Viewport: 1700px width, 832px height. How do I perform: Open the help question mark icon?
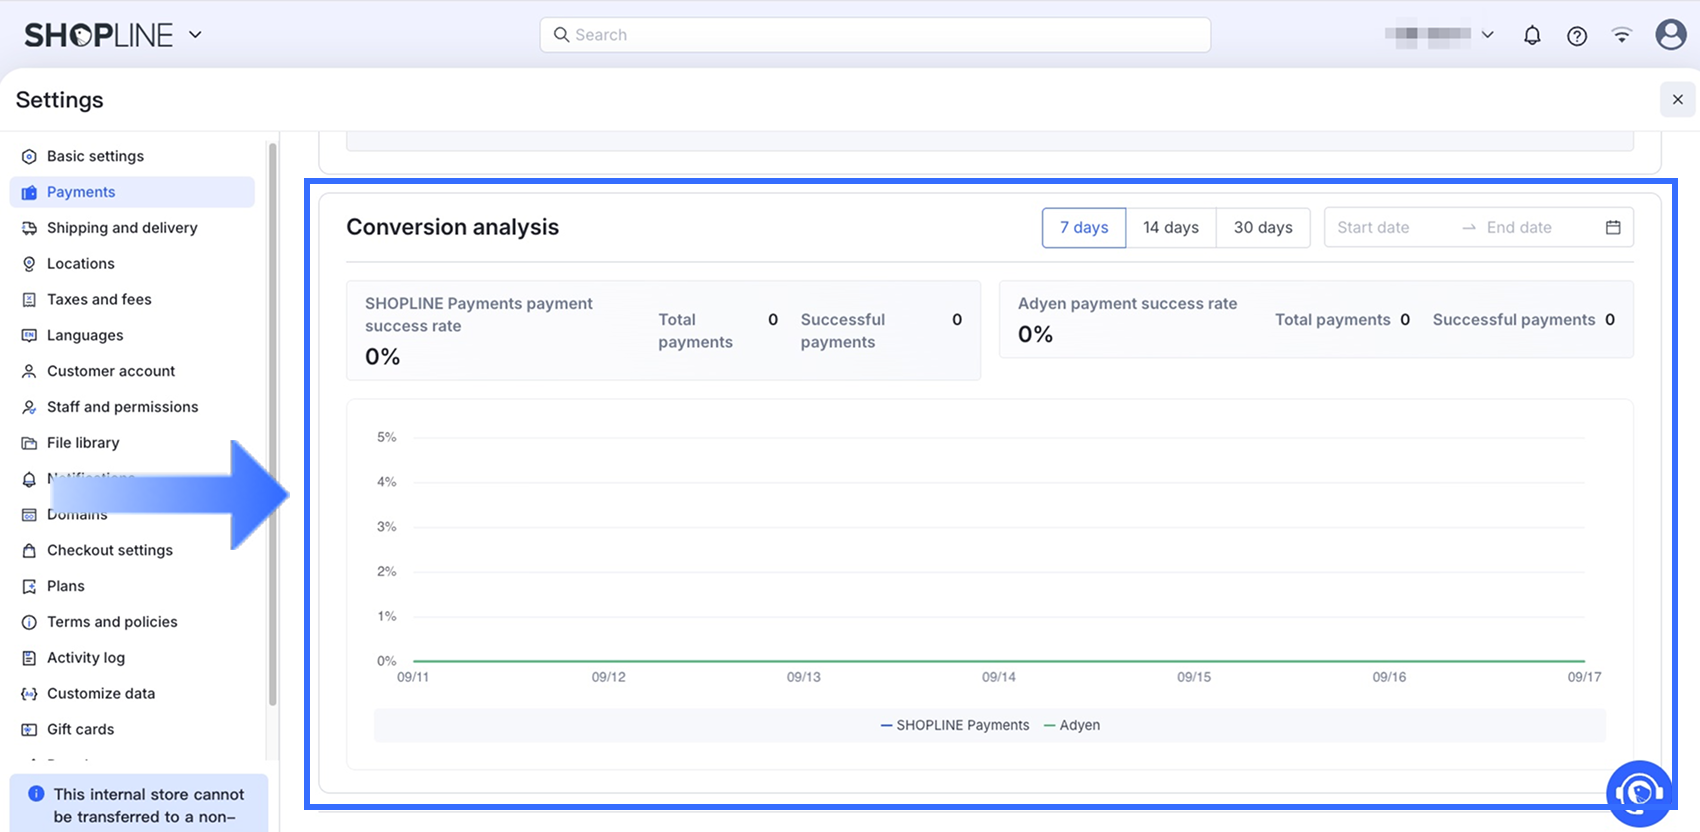pyautogui.click(x=1577, y=36)
